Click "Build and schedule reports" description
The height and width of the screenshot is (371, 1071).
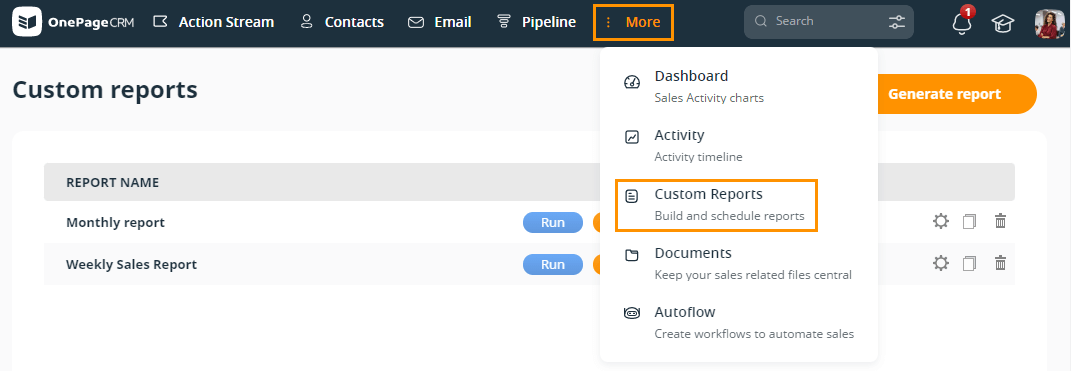pos(729,217)
